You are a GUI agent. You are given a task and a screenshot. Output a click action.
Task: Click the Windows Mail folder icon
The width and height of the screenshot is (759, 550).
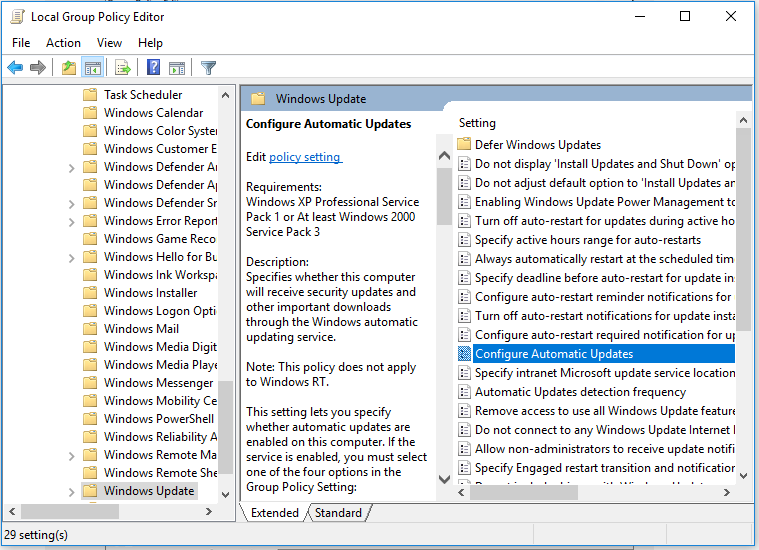point(90,328)
